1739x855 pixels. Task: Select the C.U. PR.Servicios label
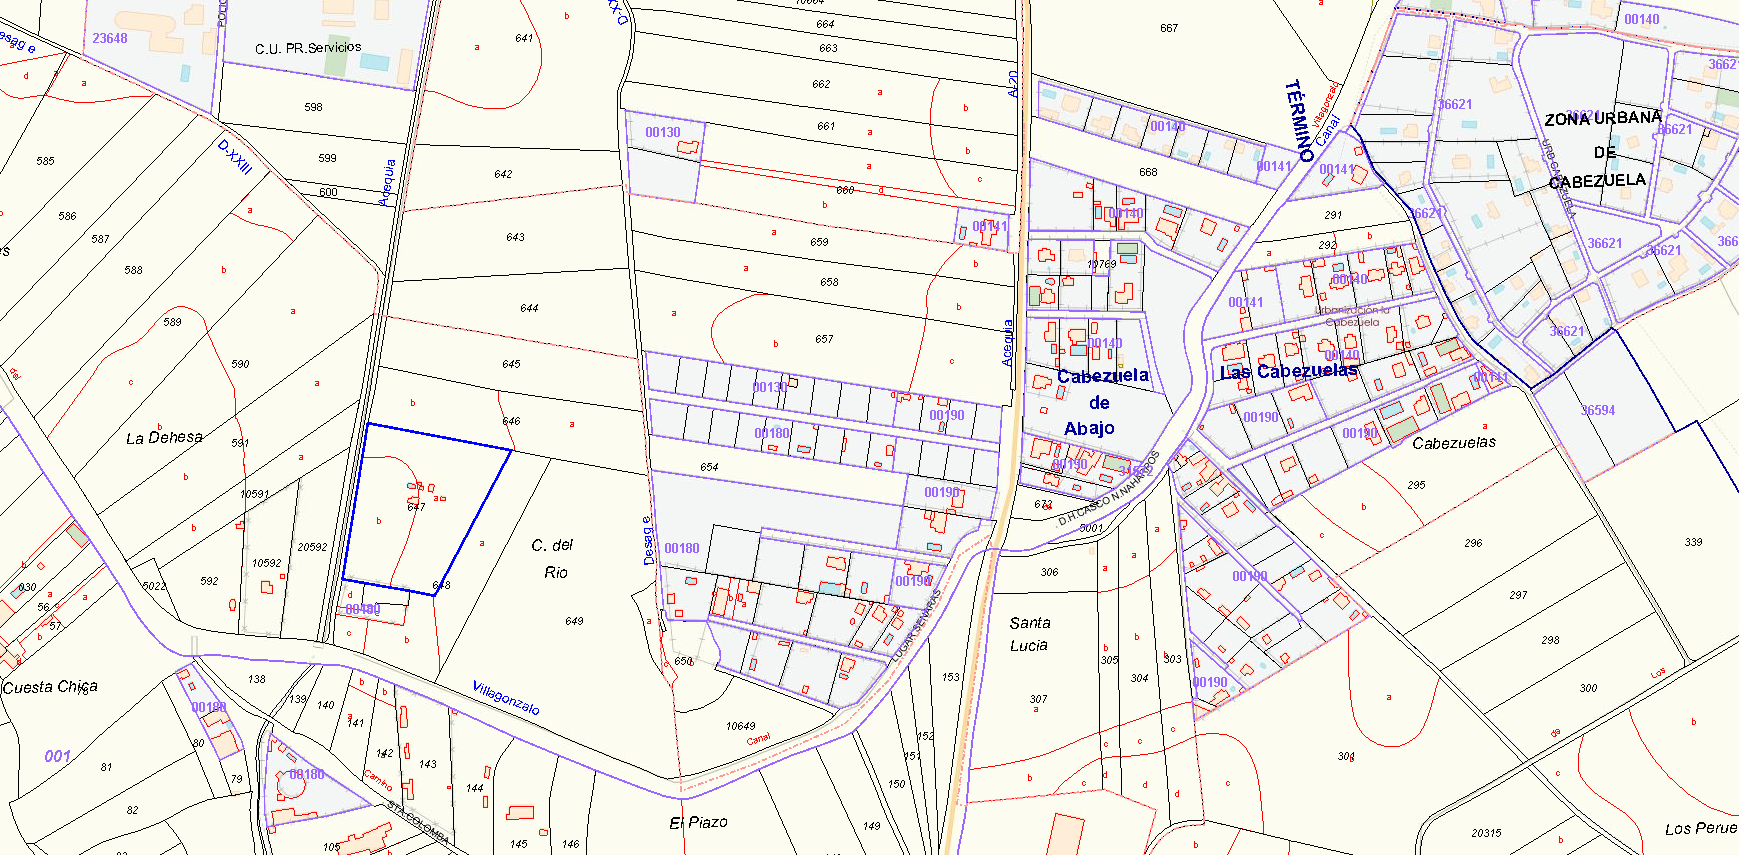click(308, 48)
